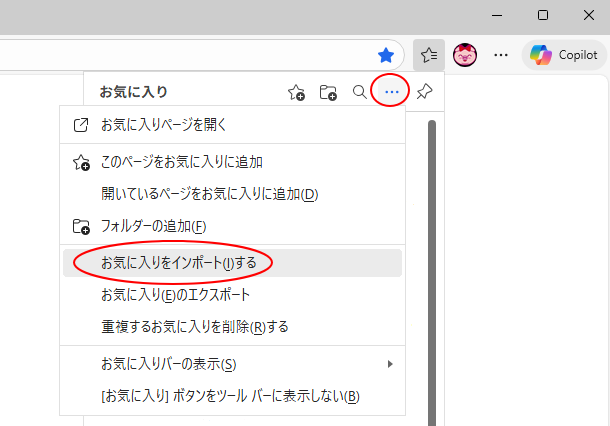Maximize the browser window

tap(543, 16)
